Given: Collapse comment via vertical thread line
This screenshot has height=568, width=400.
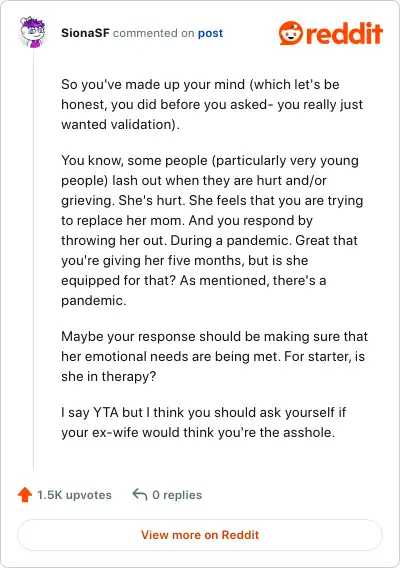Looking at the screenshot, I should [x=33, y=261].
